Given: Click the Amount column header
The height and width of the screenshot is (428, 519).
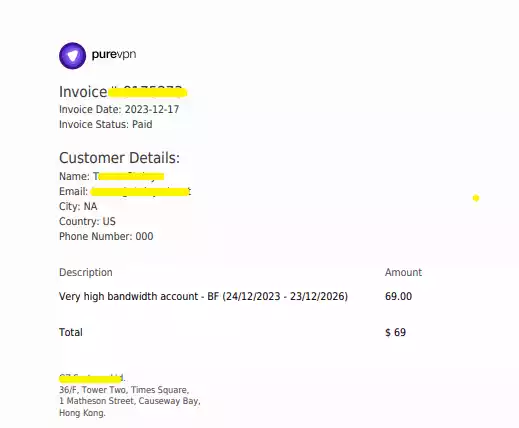Looking at the screenshot, I should coord(403,272).
